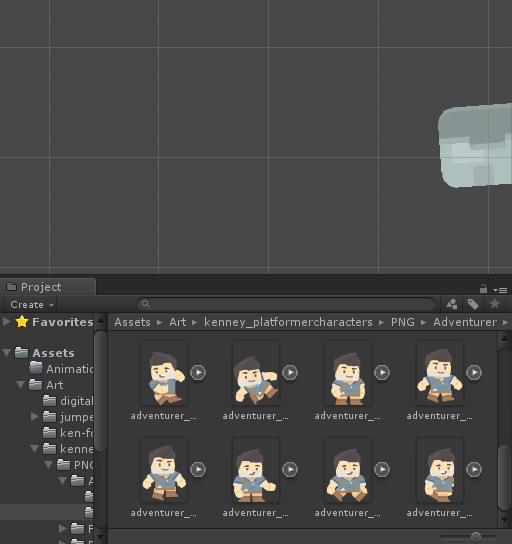Click the thumbnail size slider handle
Screen dimensions: 512x544
[x=476, y=537]
